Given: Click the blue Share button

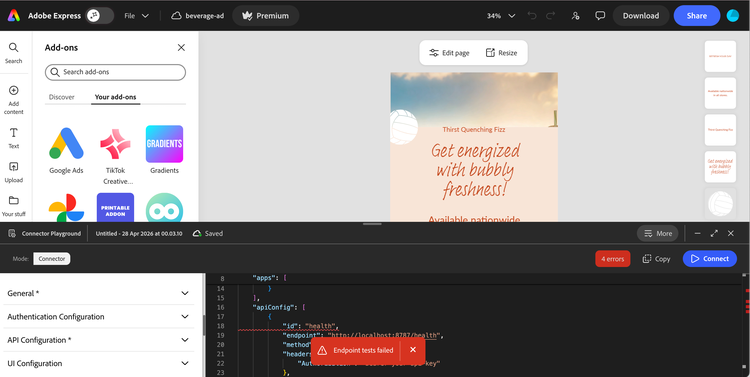Looking at the screenshot, I should tap(696, 16).
